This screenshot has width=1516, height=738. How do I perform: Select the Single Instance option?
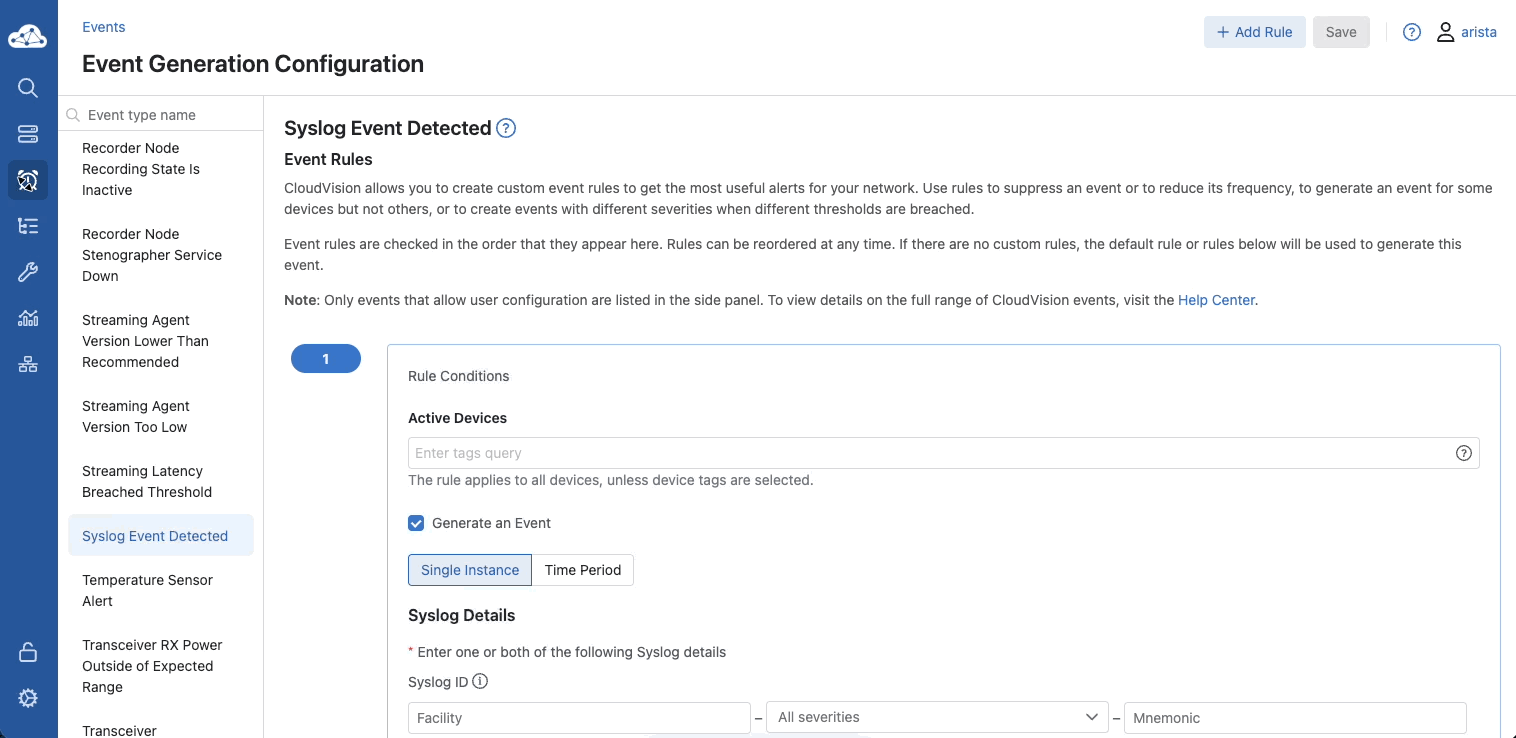(470, 570)
